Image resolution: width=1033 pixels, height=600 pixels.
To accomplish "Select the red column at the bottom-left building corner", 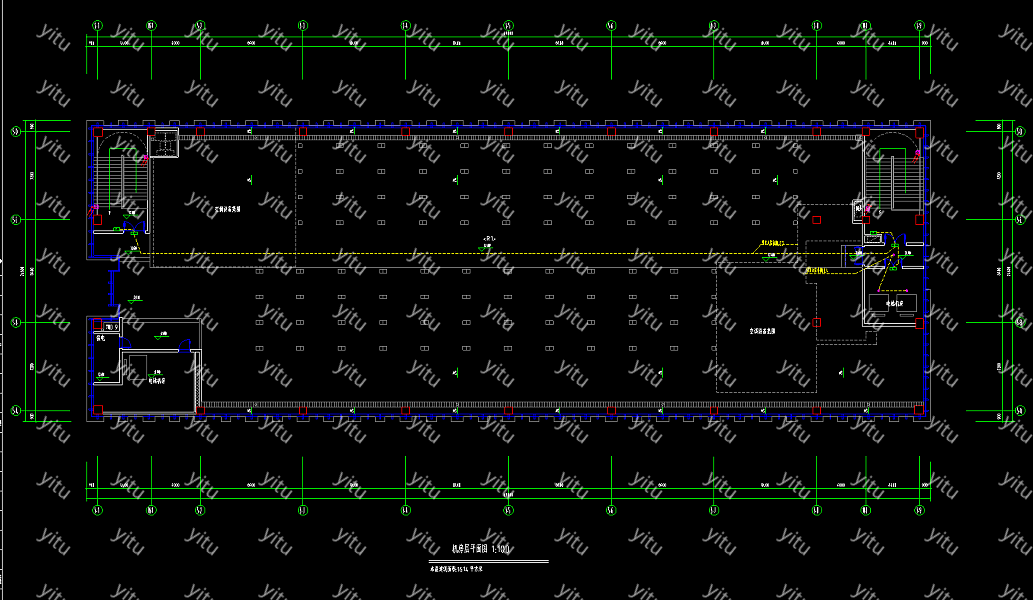I will click(x=98, y=410).
